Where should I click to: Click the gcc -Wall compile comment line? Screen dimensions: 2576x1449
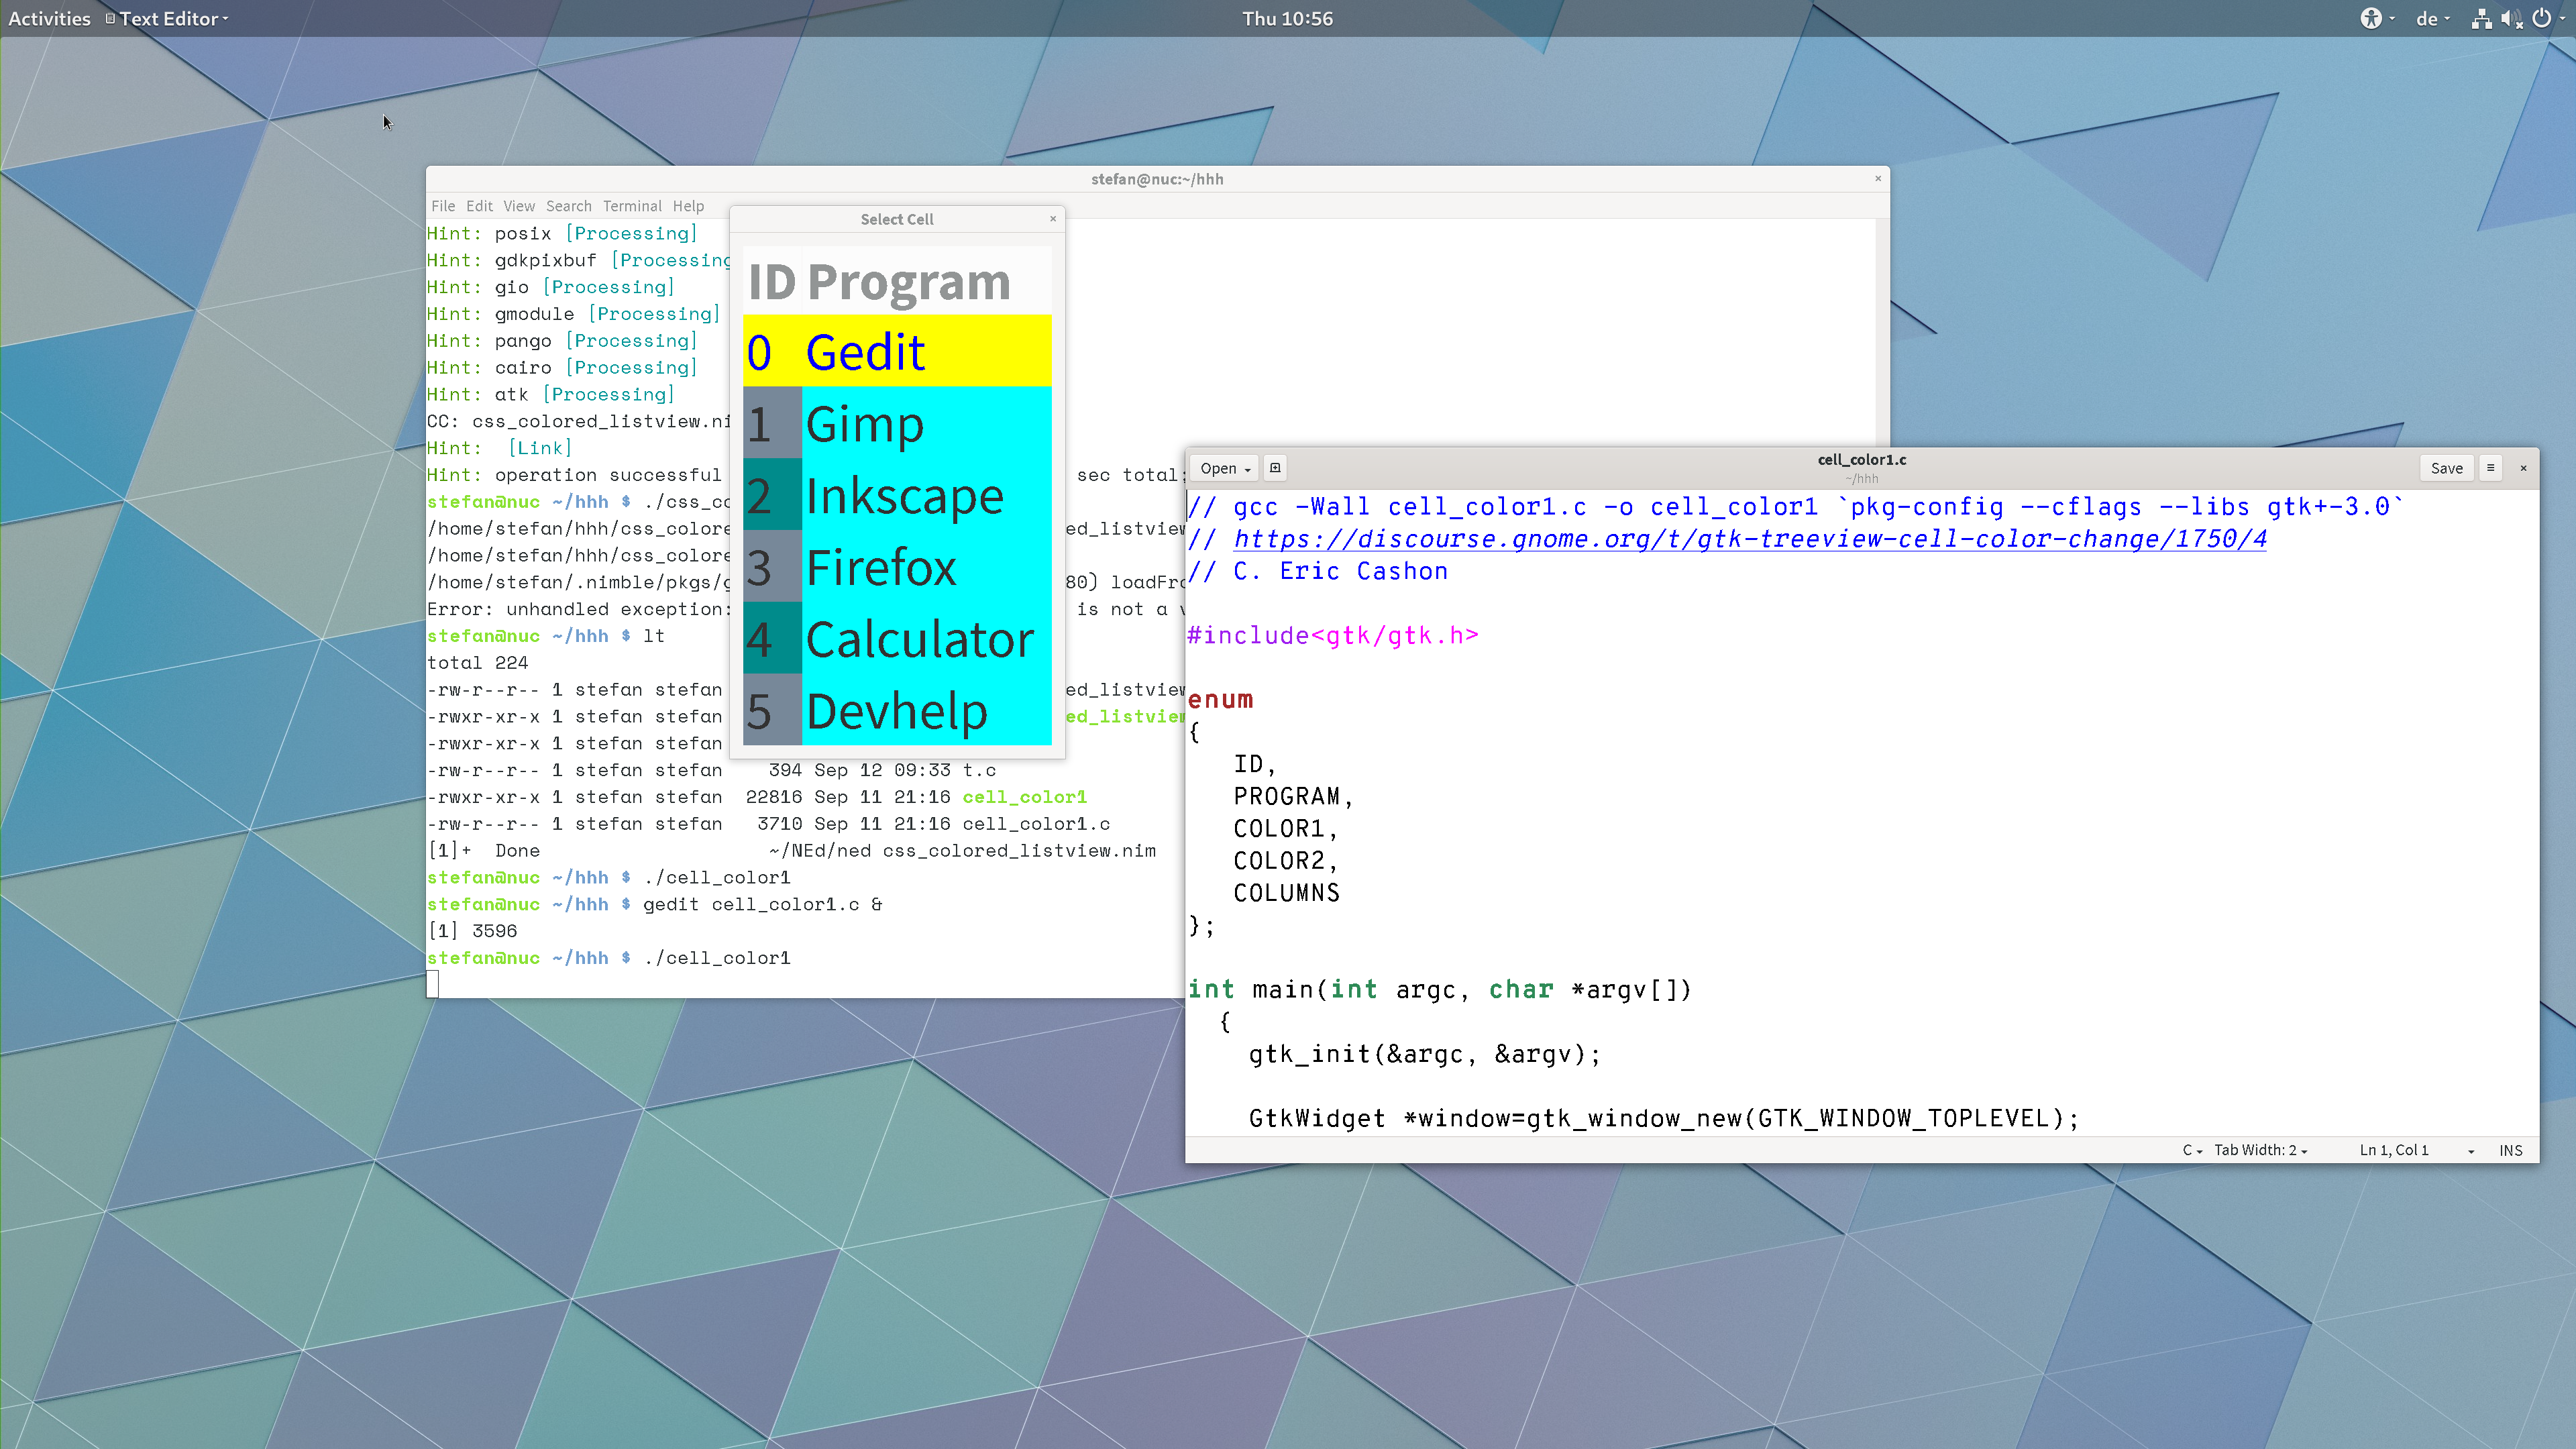click(1795, 507)
